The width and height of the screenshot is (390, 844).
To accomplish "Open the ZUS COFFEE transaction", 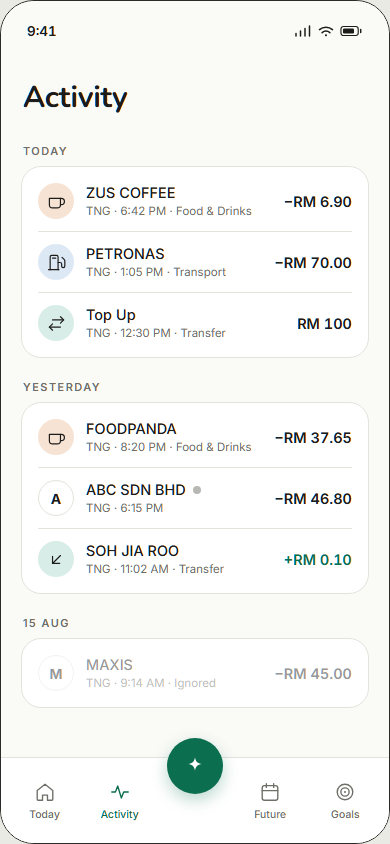I will coord(195,202).
